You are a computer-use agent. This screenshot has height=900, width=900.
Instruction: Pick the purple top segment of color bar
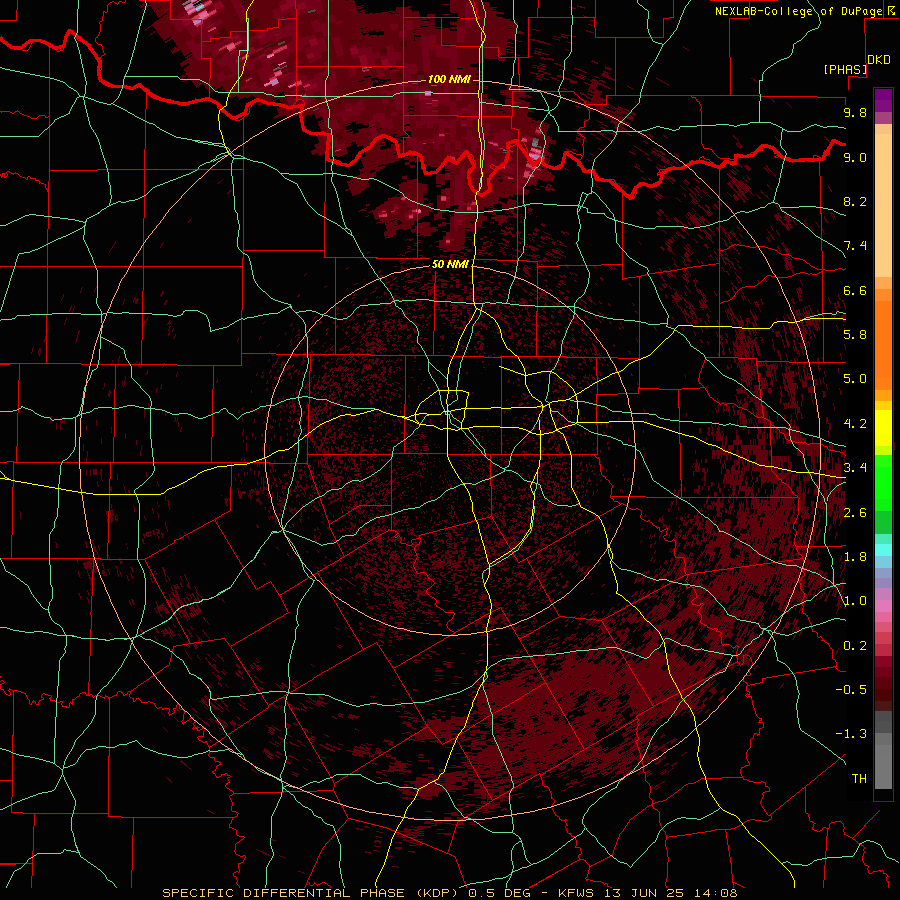tap(883, 100)
